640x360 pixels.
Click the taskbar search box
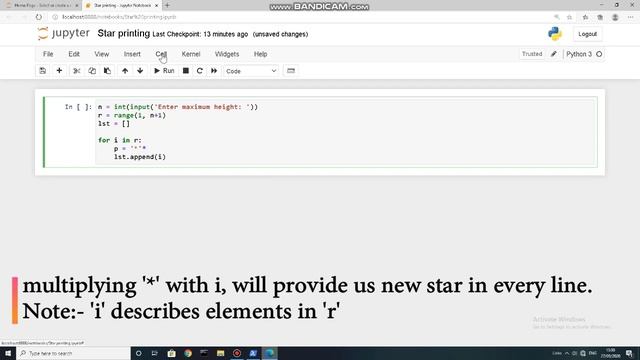coord(73,353)
